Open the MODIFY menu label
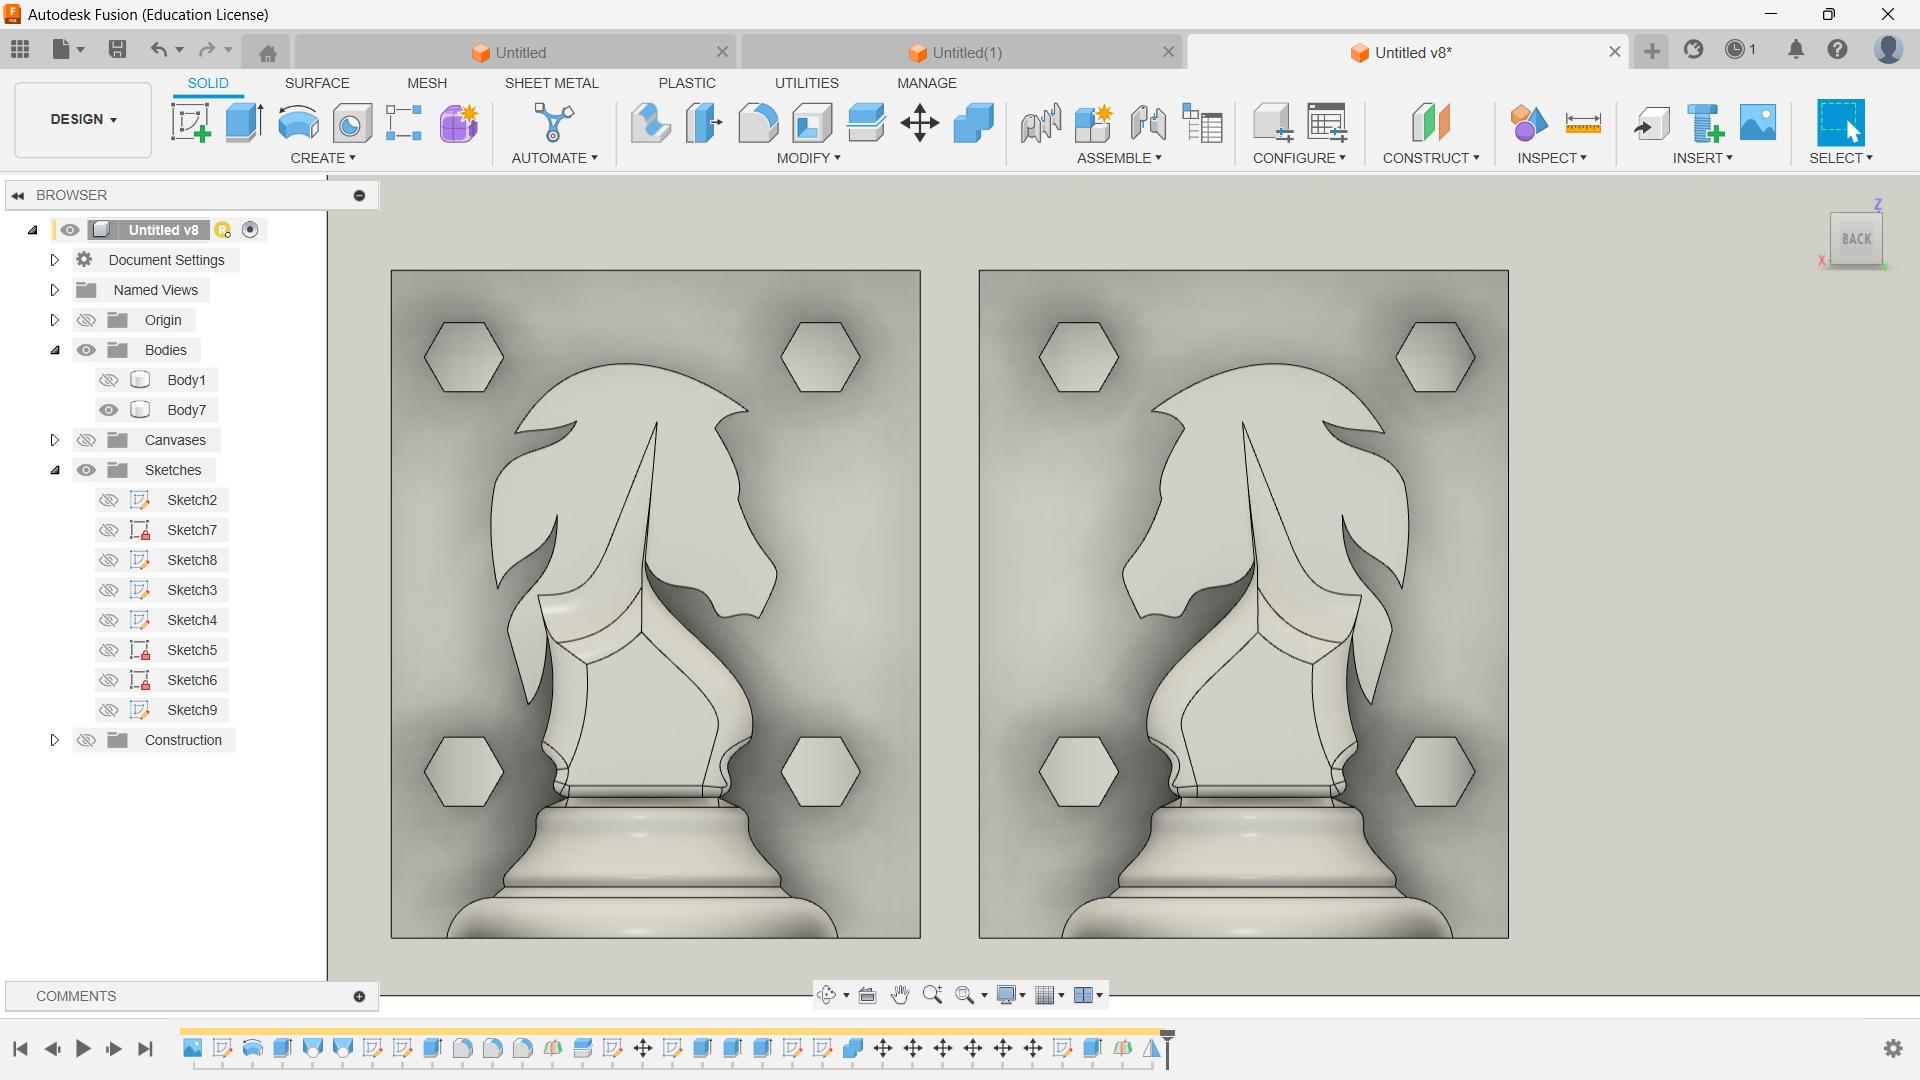 pyautogui.click(x=808, y=158)
